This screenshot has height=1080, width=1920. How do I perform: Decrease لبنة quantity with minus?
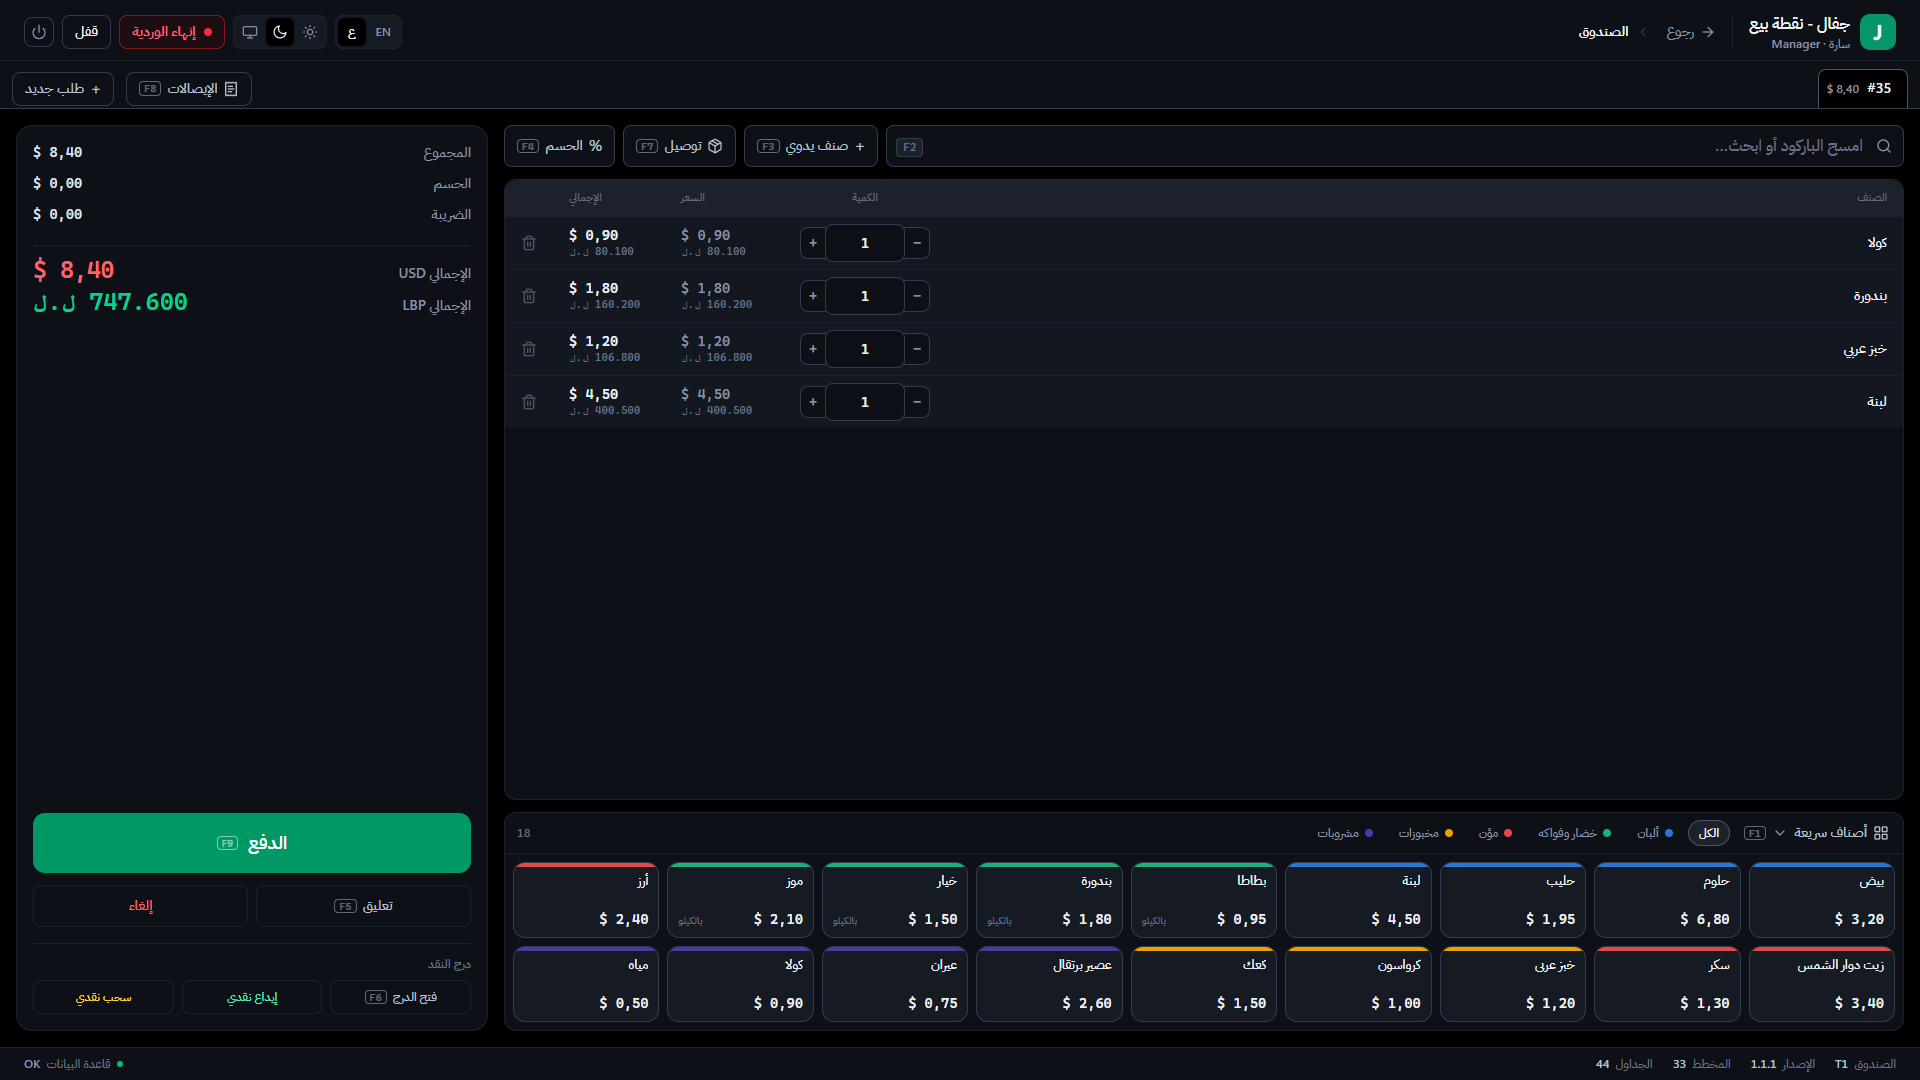click(x=917, y=402)
